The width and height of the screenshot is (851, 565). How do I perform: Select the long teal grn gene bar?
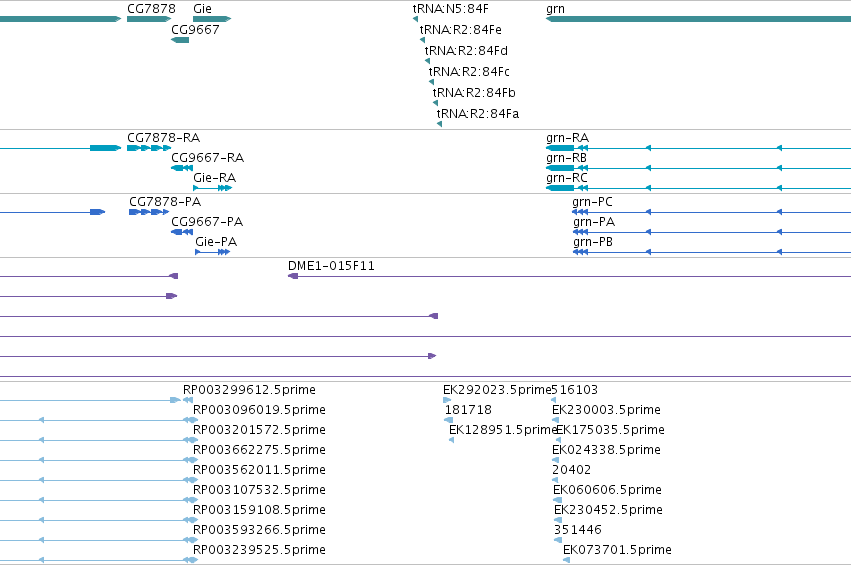pos(698,19)
